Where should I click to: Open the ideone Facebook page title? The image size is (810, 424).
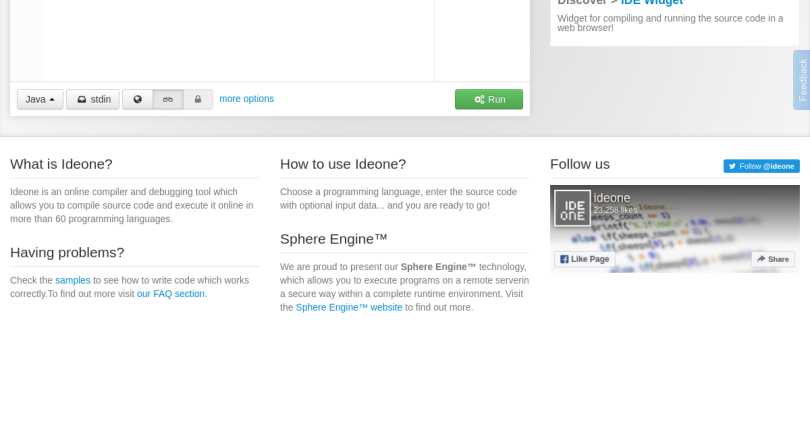coord(612,198)
